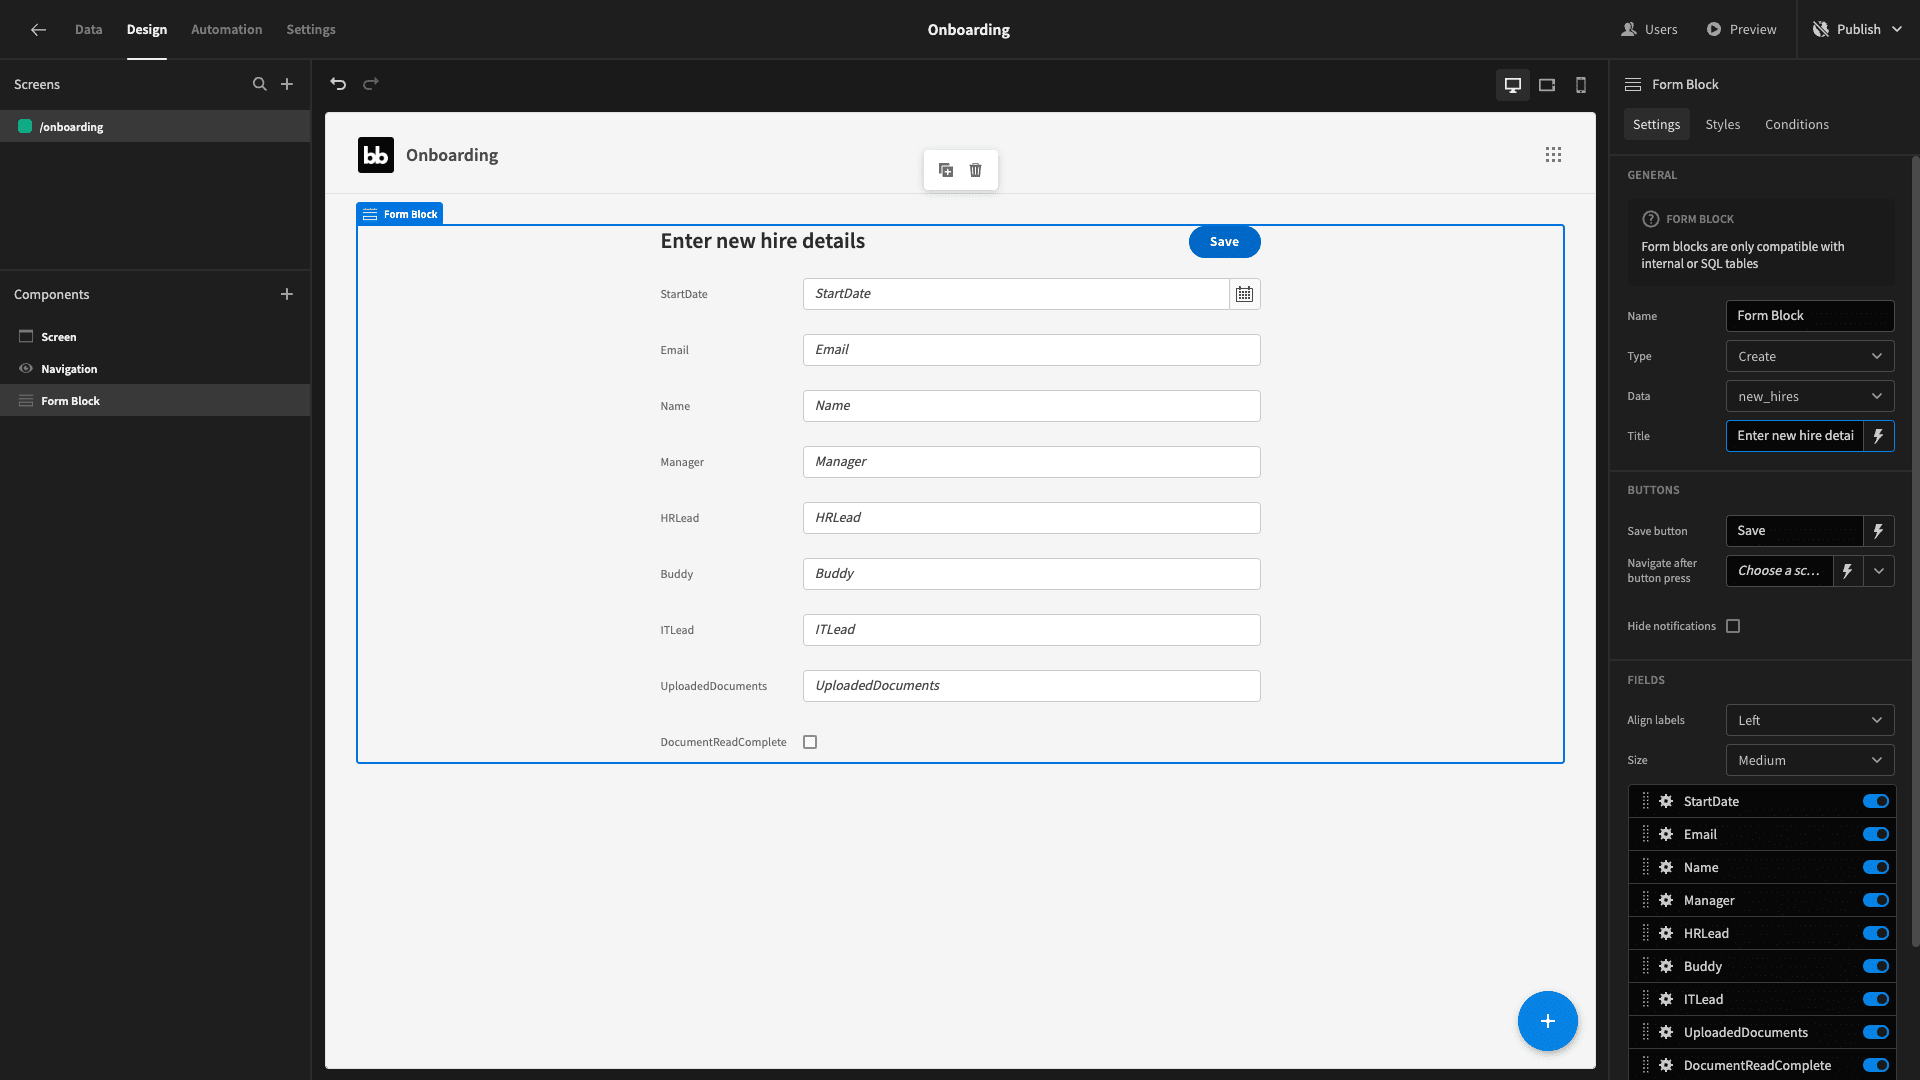Redo the last change
The width and height of the screenshot is (1920, 1080).
point(371,85)
